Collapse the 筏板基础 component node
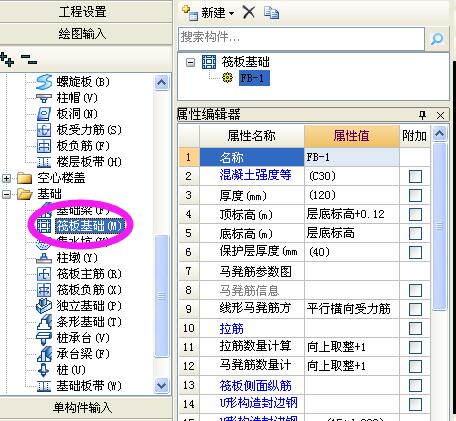Image resolution: width=456 pixels, height=421 pixels. pyautogui.click(x=190, y=62)
